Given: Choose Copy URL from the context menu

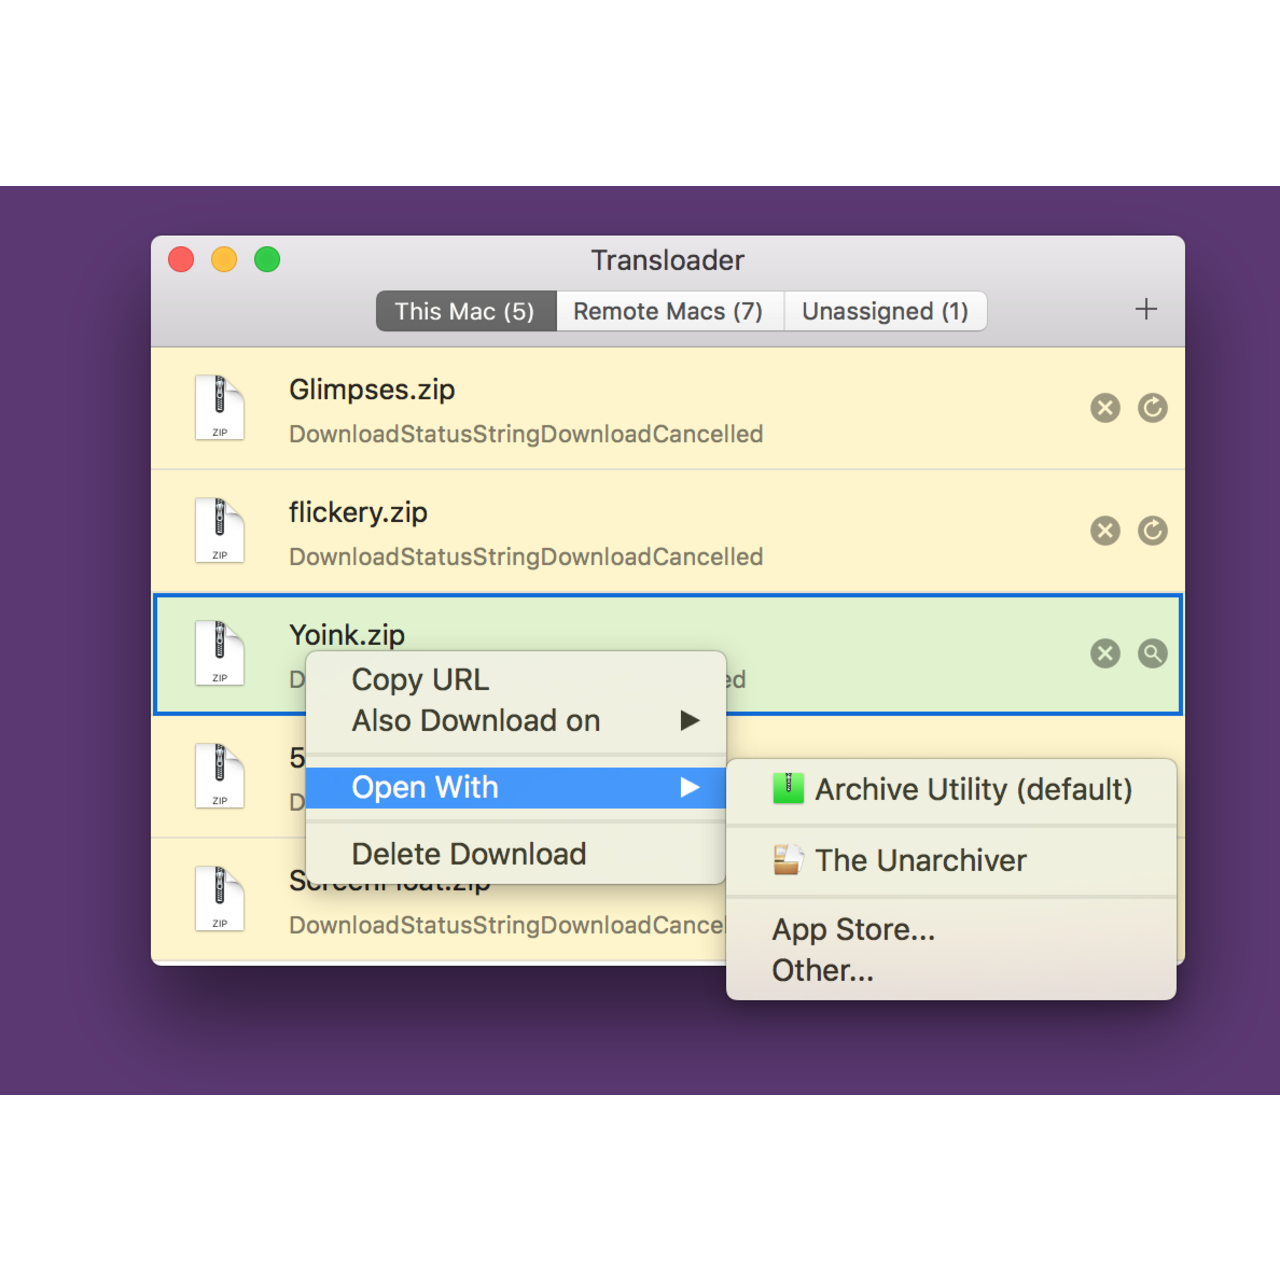Looking at the screenshot, I should coord(420,680).
